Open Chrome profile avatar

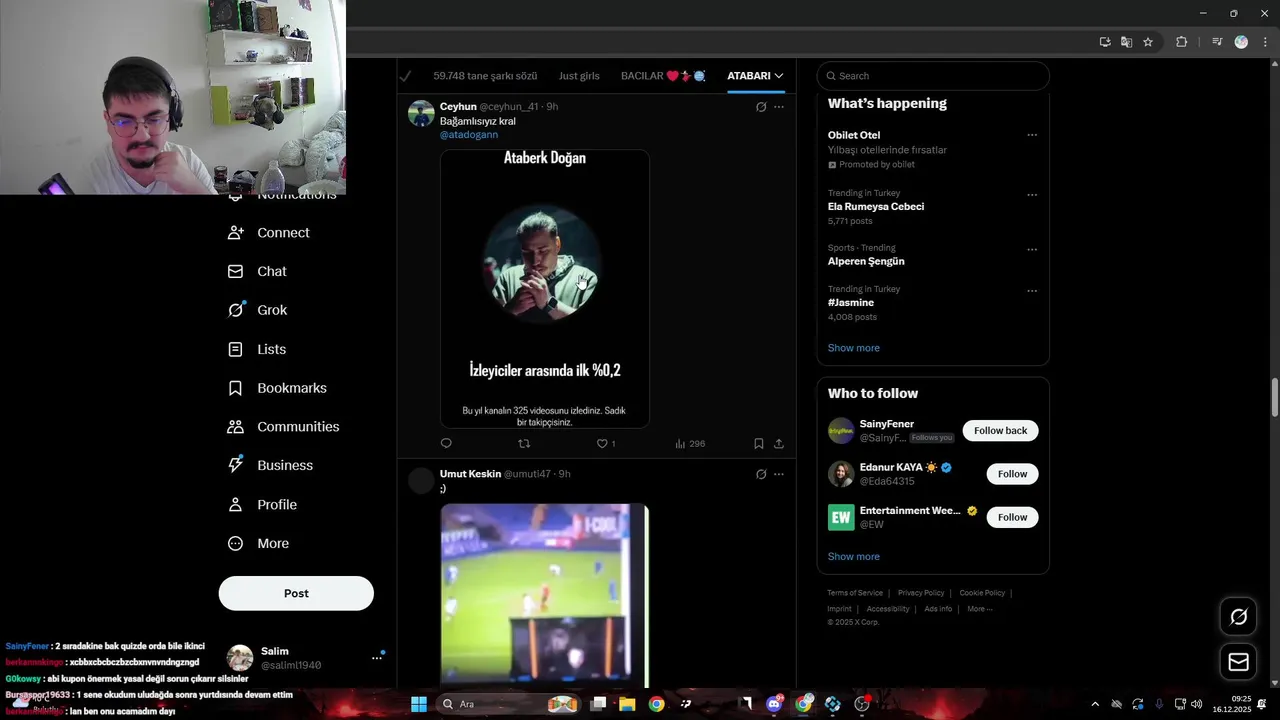tap(1241, 42)
